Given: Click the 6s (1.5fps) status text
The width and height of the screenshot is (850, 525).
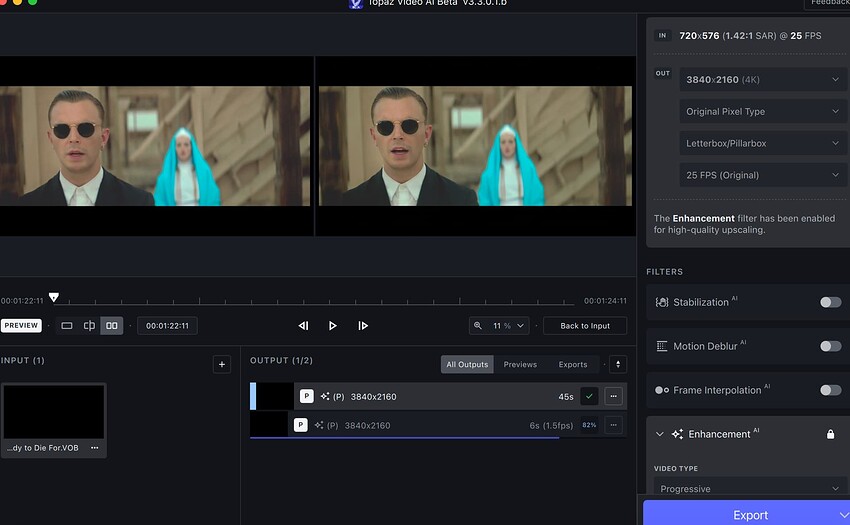Looking at the screenshot, I should pyautogui.click(x=551, y=426).
